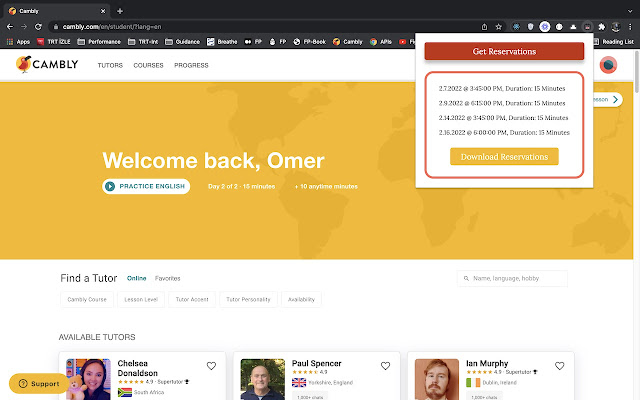Screen dimensions: 640x400
Task: Open the PROGRESS menu item
Action: point(191,65)
